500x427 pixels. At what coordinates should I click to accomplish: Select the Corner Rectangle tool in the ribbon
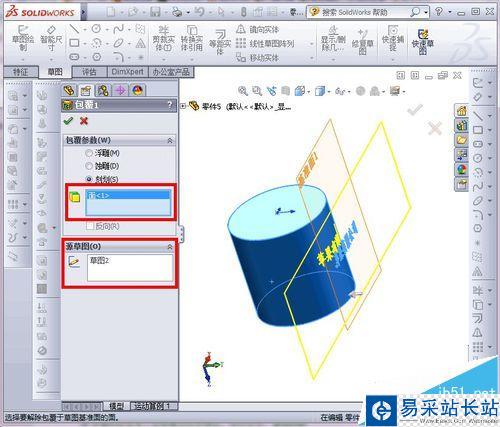[x=74, y=43]
